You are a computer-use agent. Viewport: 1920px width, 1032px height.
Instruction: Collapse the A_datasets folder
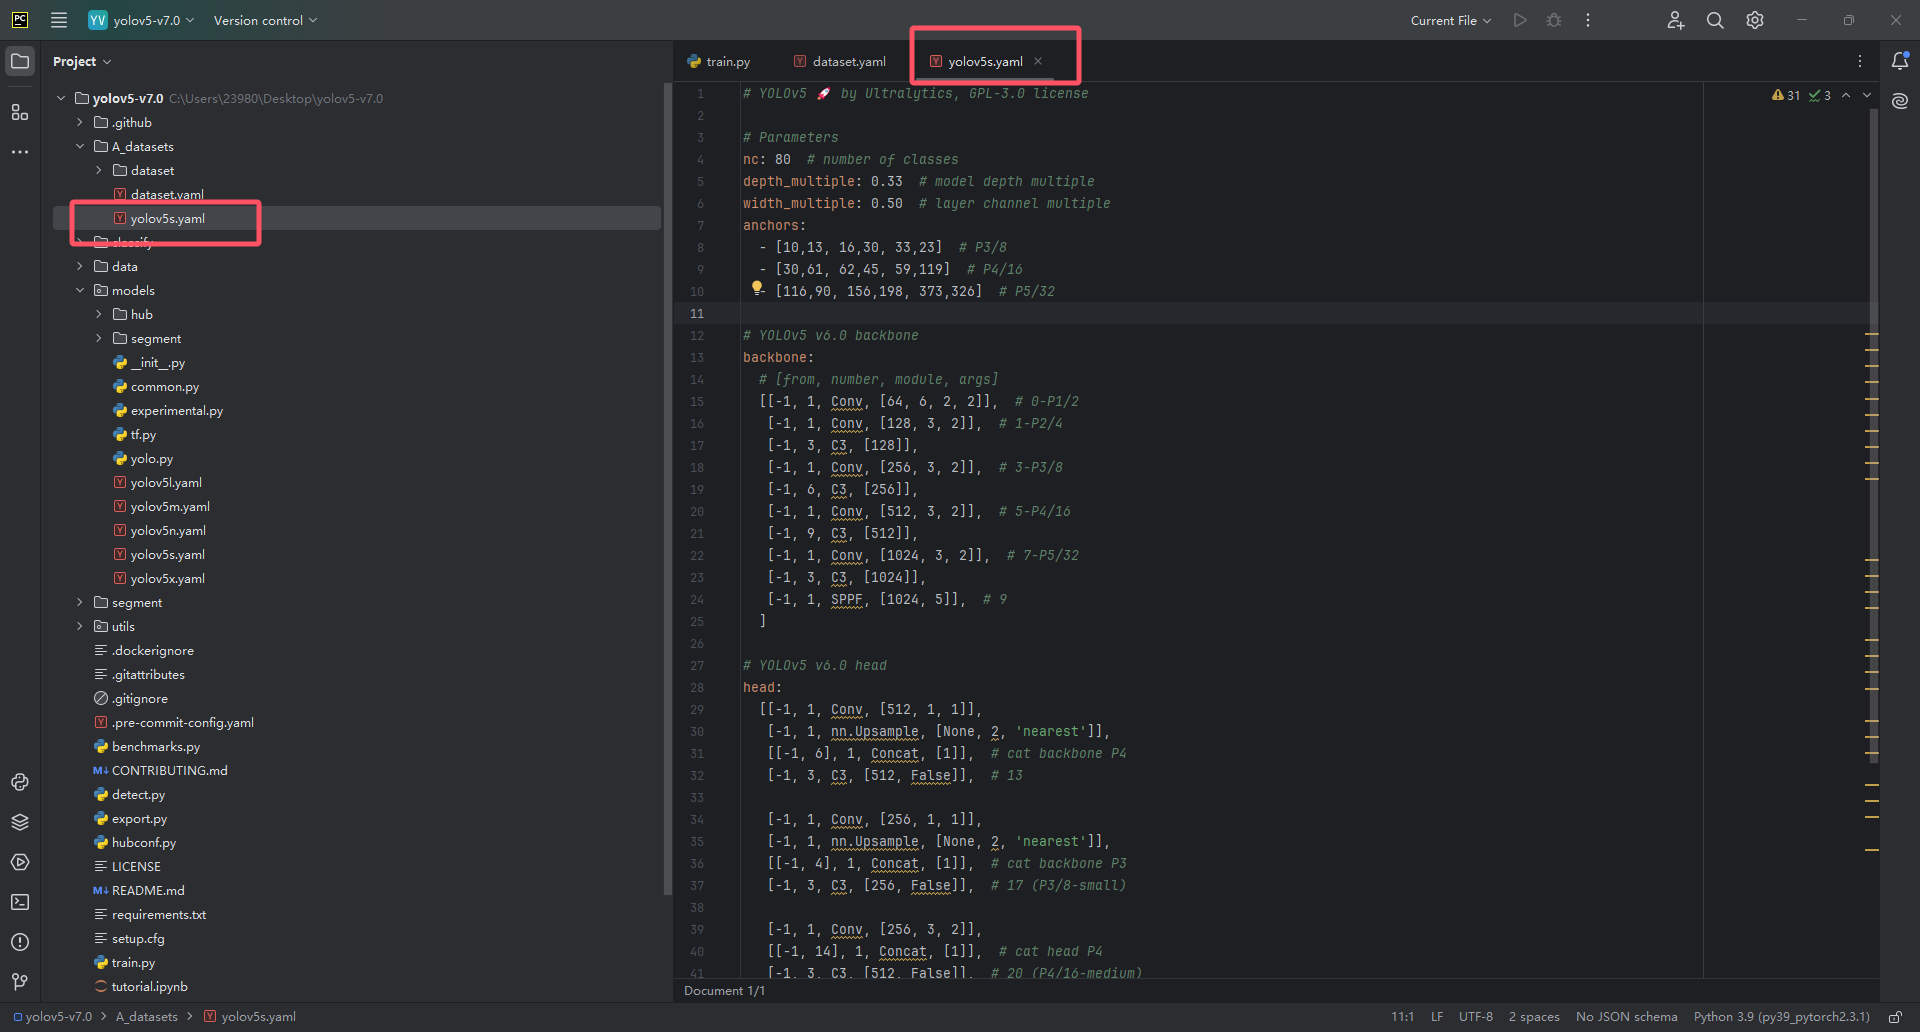click(80, 146)
